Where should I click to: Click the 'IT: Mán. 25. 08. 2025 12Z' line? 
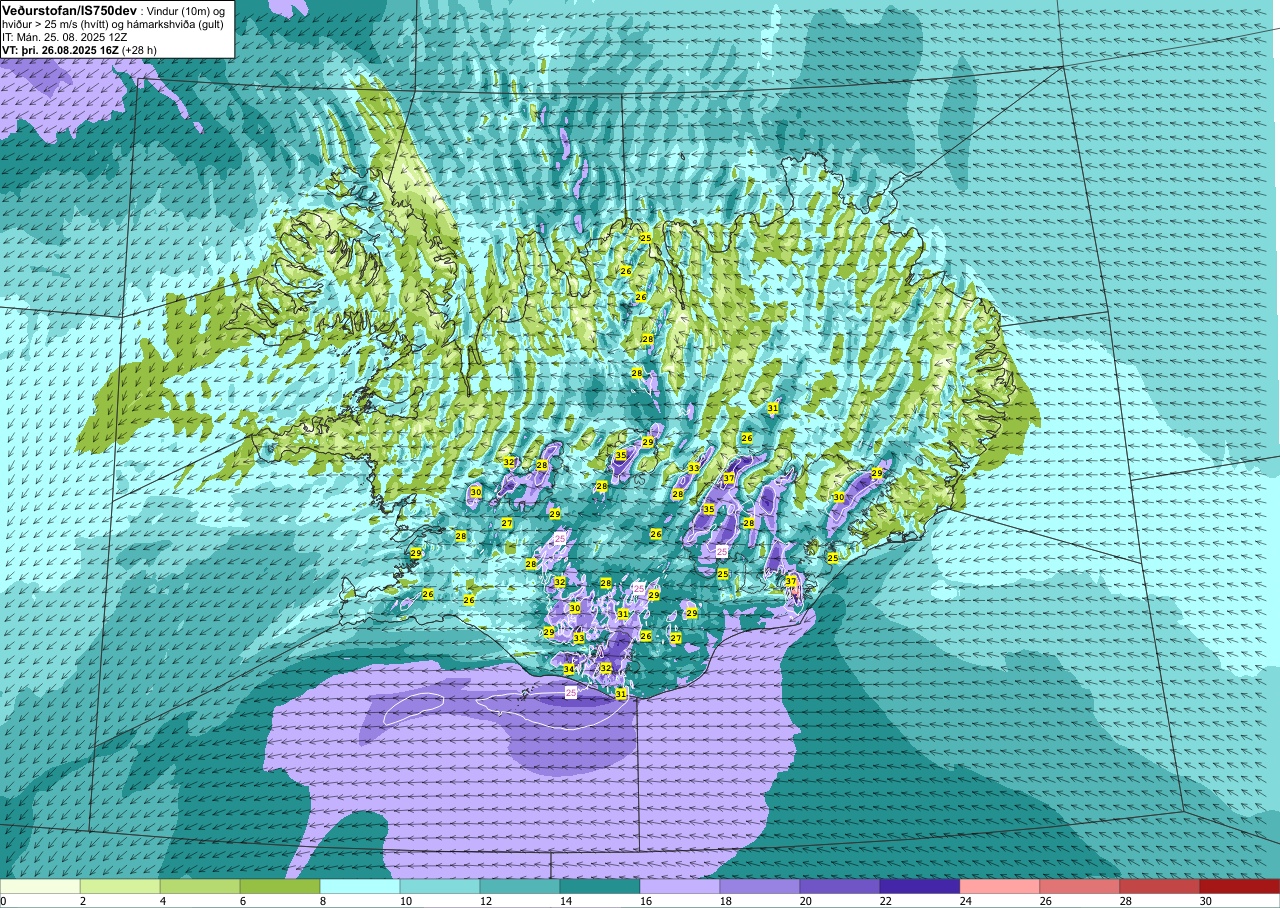pyautogui.click(x=65, y=37)
